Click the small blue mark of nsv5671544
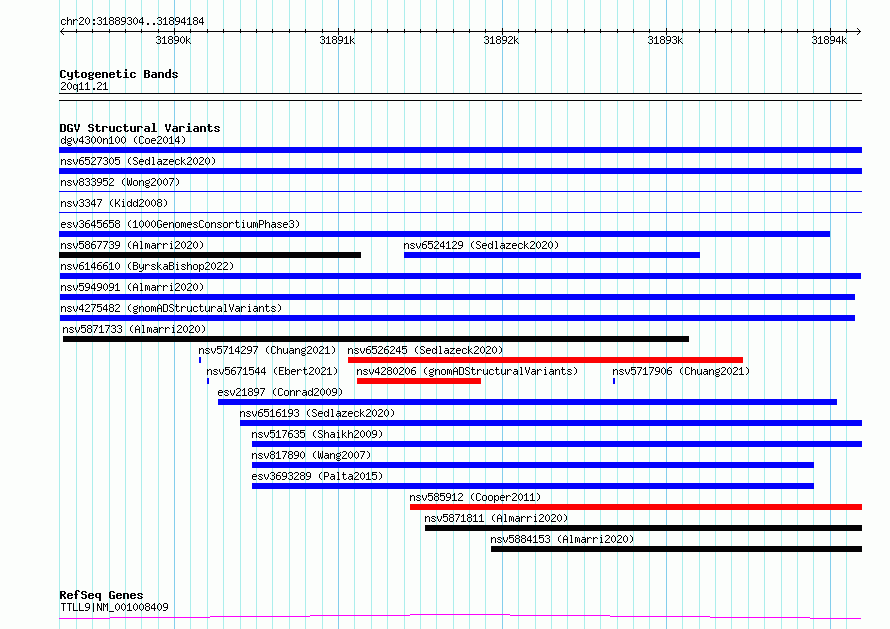Viewport: 890px width, 629px height. 208,381
